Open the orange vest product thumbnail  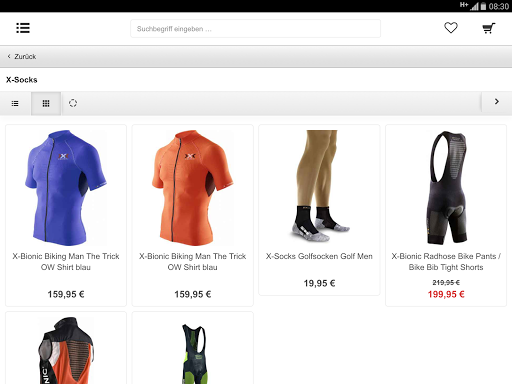pyautogui.click(x=66, y=350)
